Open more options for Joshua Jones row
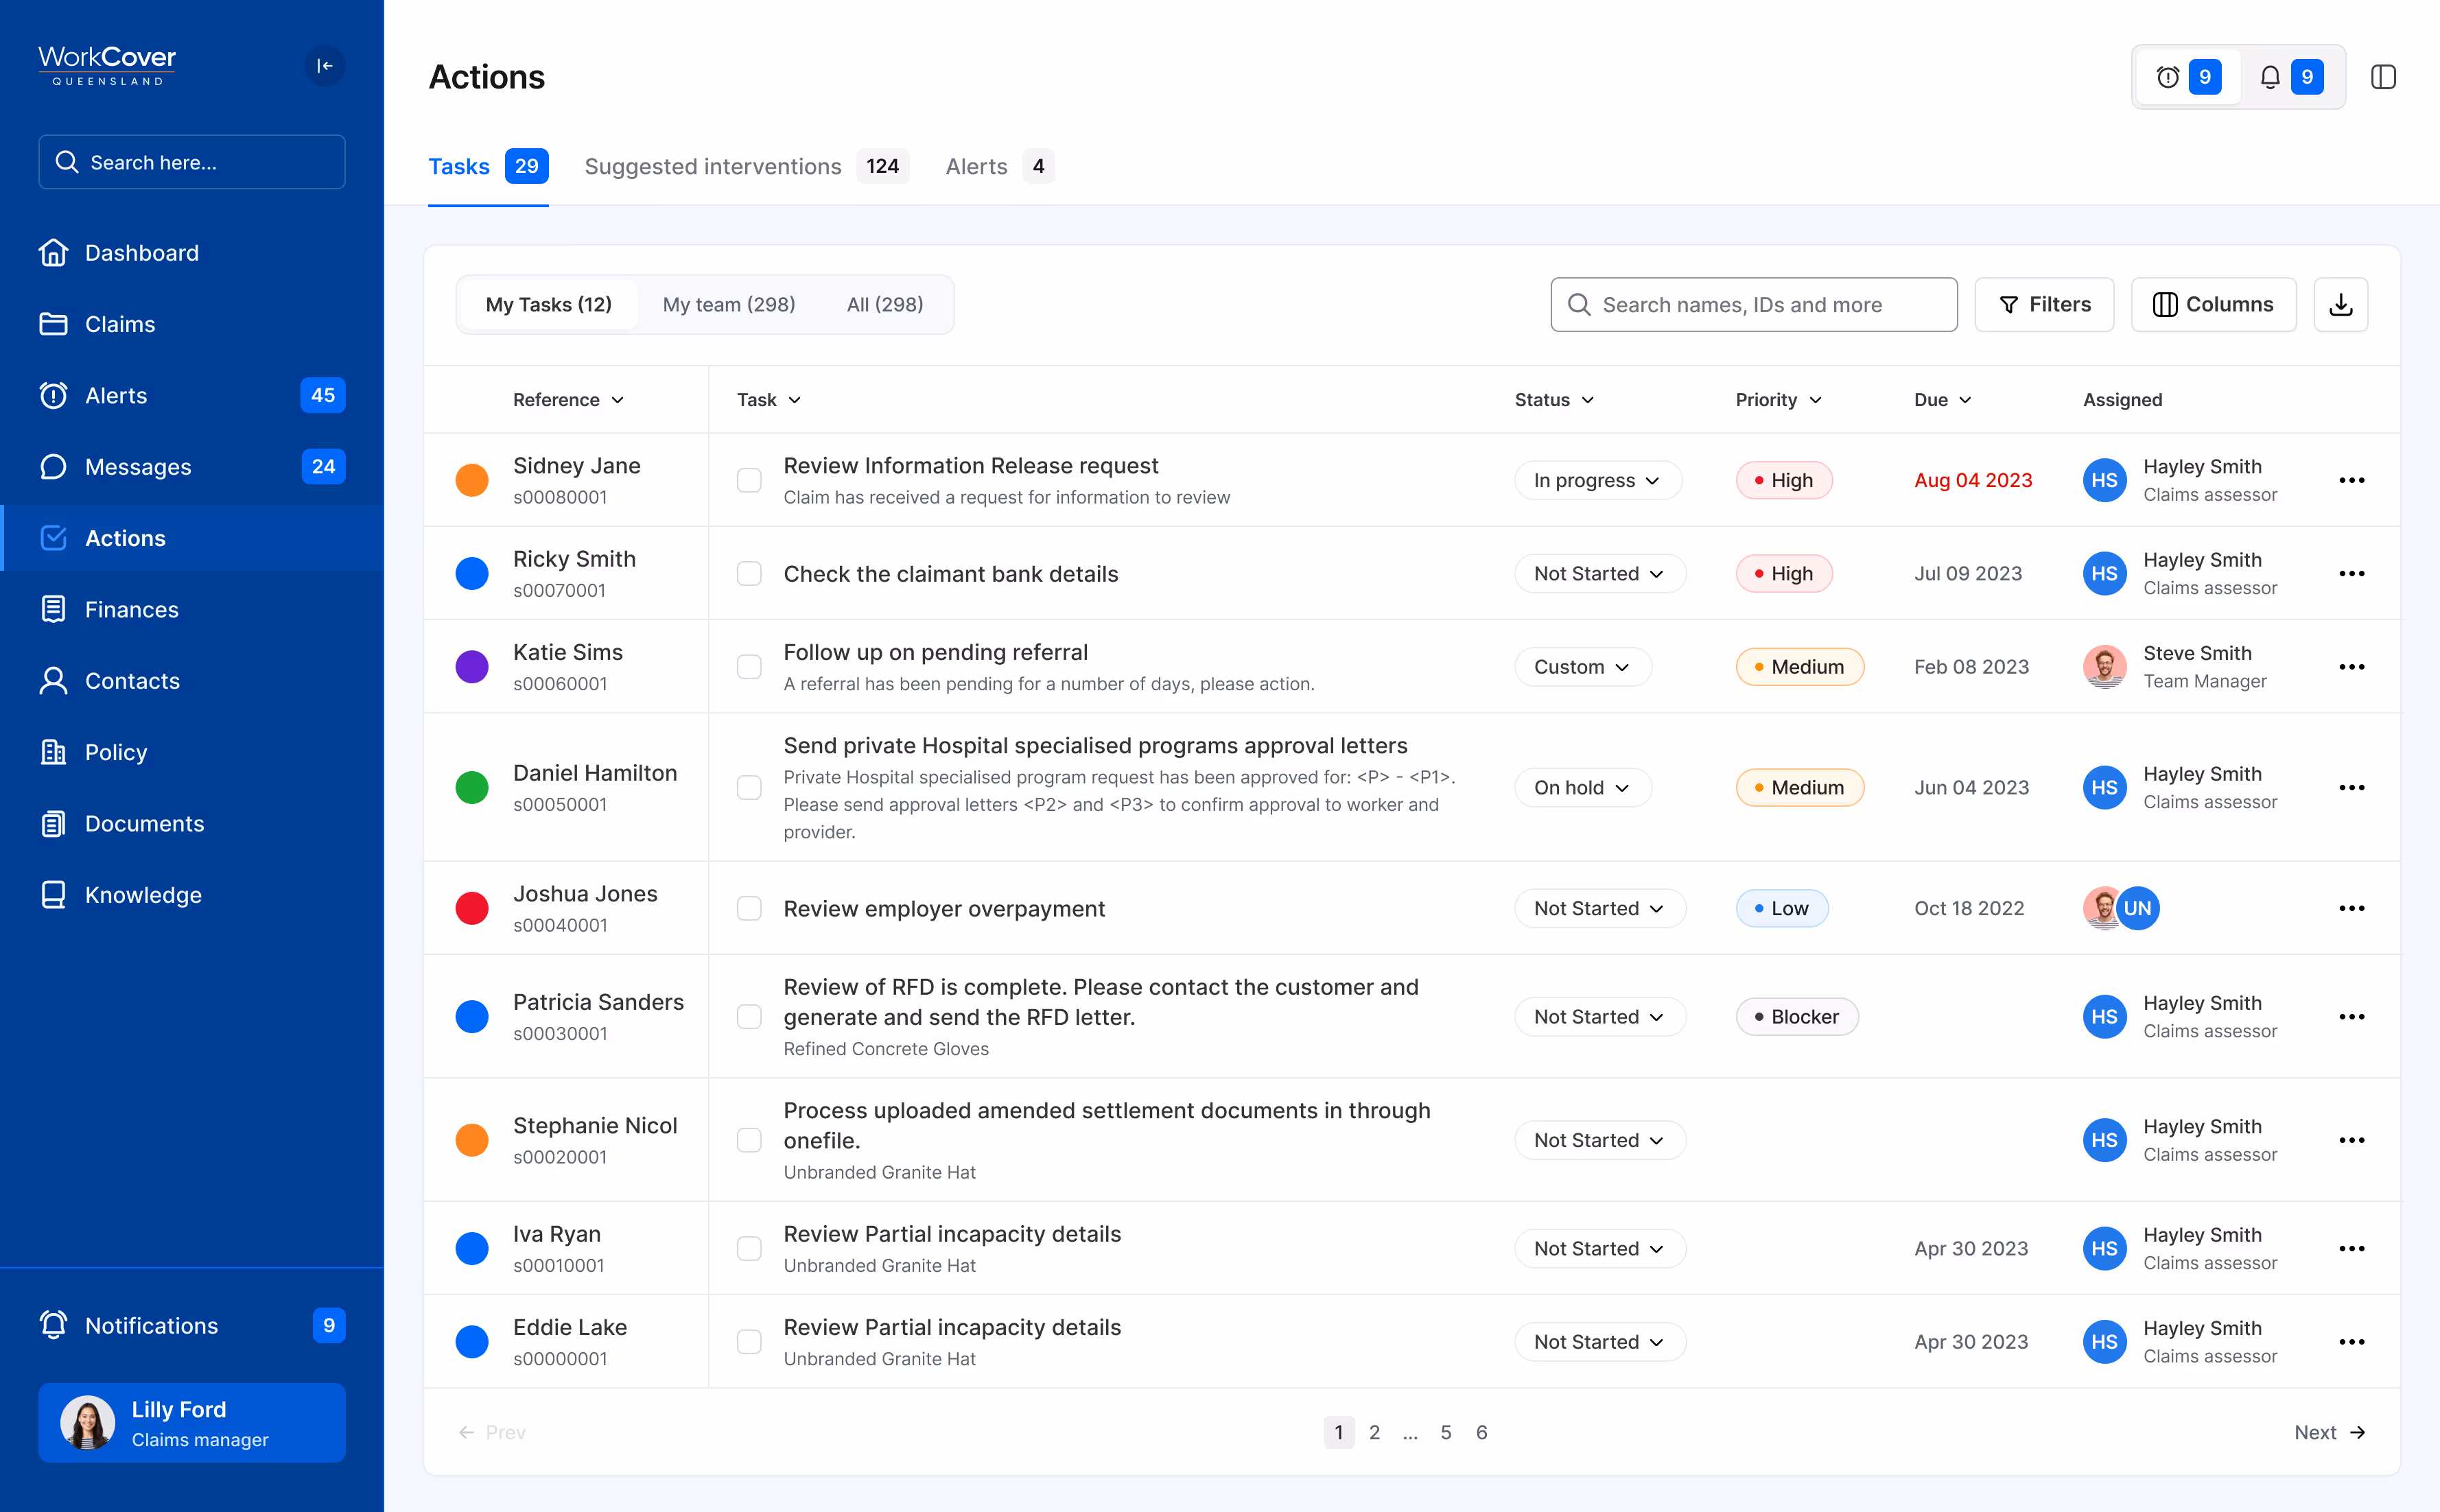The width and height of the screenshot is (2440, 1512). tap(2352, 908)
